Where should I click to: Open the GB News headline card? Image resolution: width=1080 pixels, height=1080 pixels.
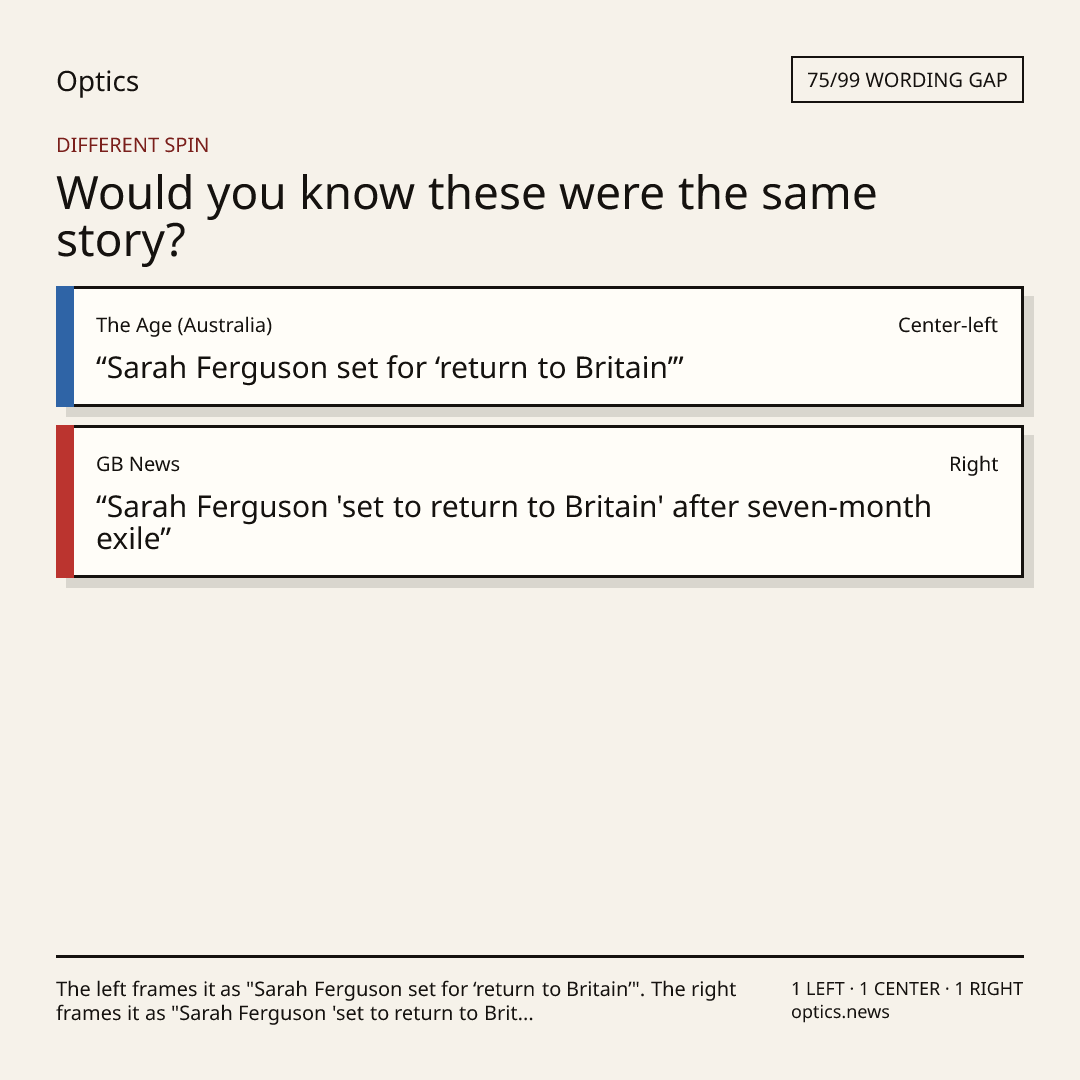pos(540,501)
